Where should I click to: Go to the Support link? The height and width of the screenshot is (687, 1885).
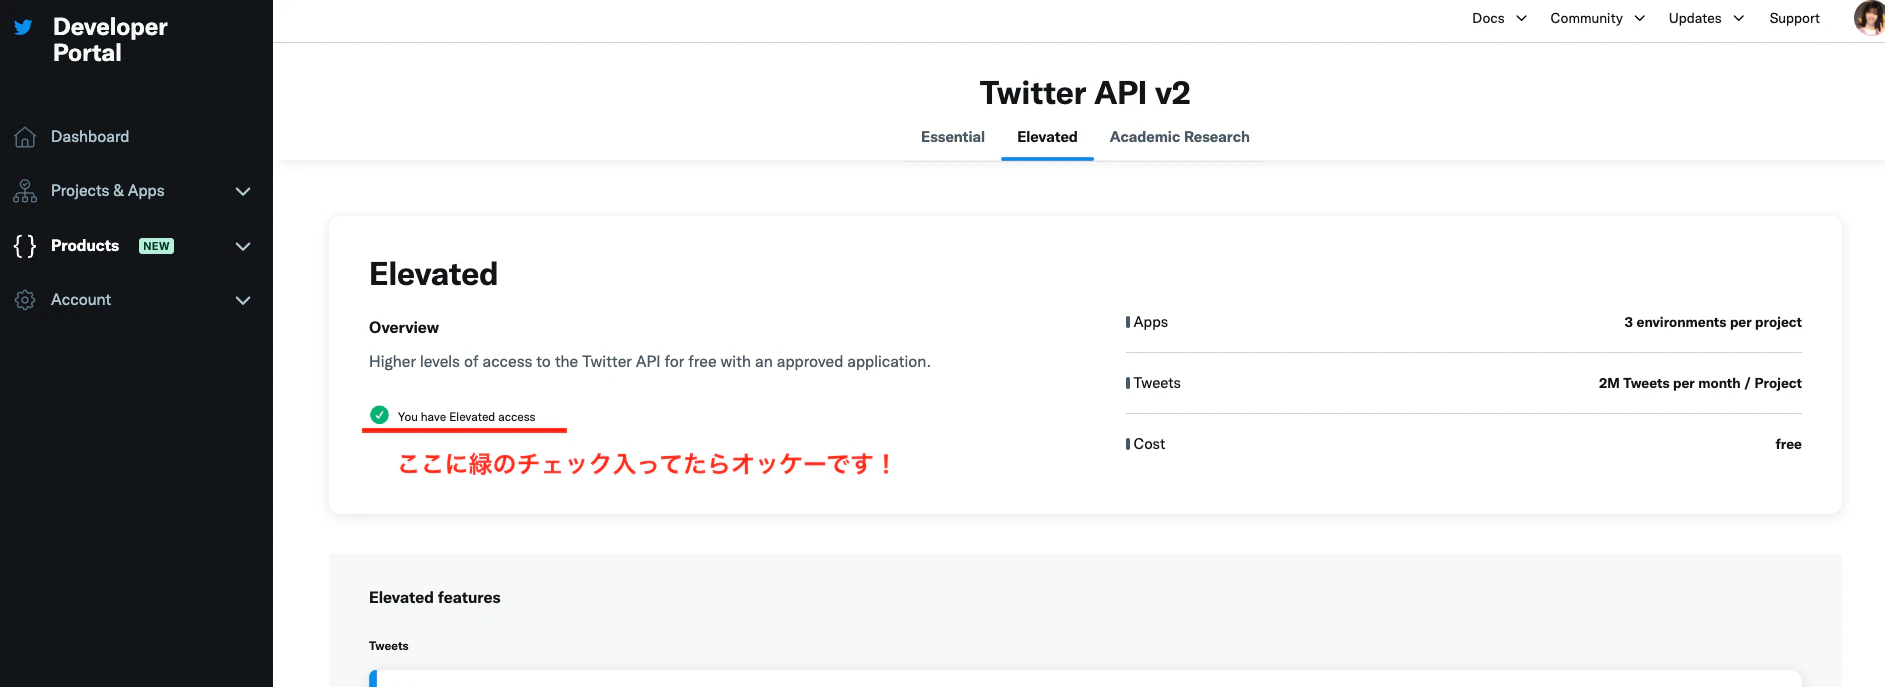pyautogui.click(x=1794, y=18)
